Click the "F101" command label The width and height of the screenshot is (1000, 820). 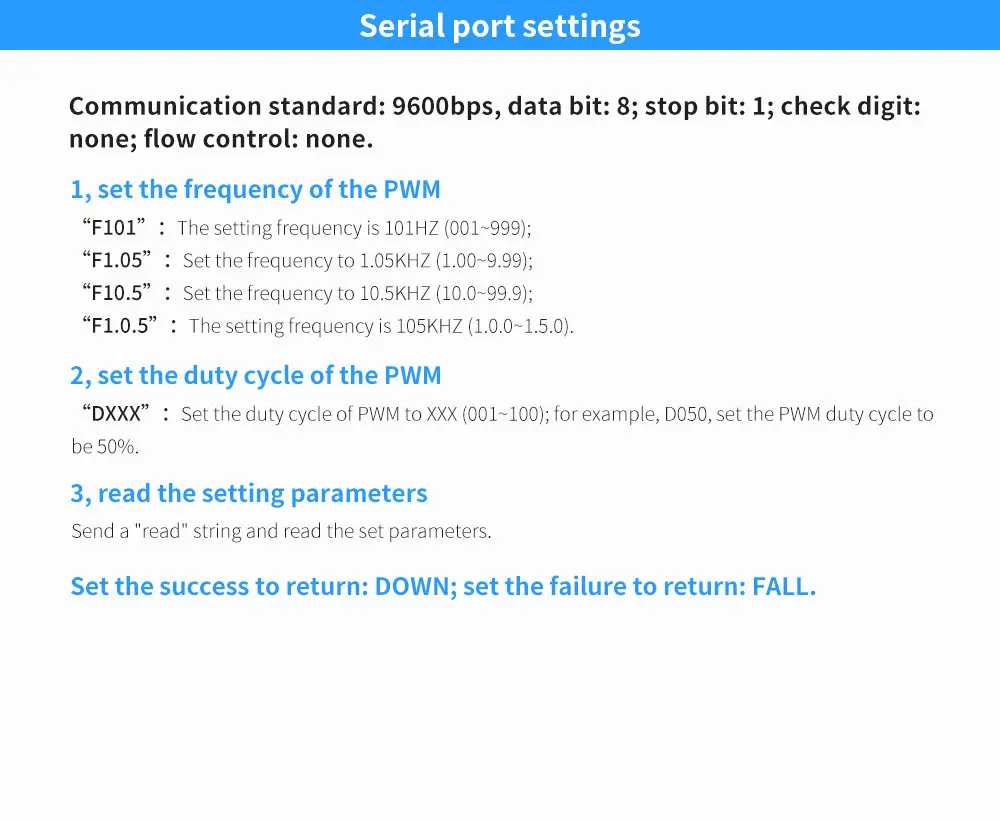coord(113,228)
